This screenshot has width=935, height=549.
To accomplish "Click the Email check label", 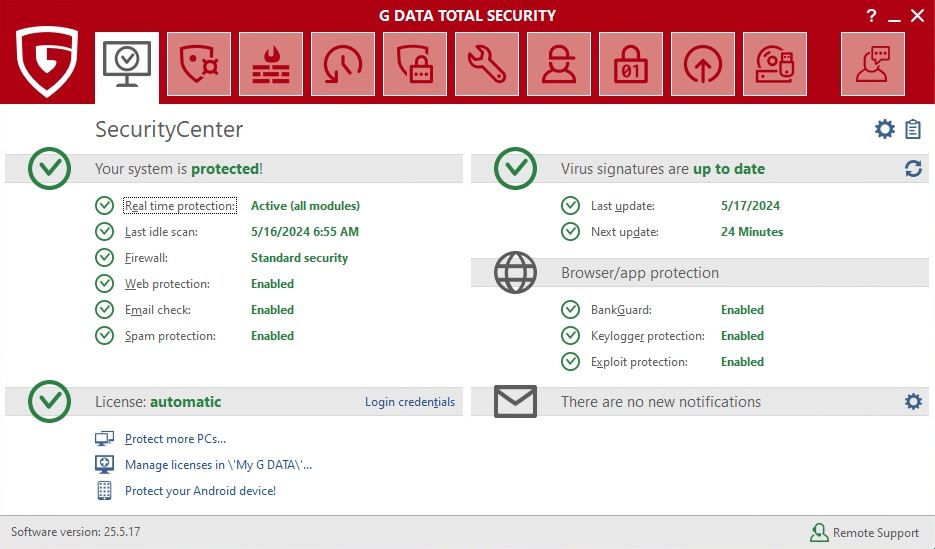I will [x=157, y=310].
